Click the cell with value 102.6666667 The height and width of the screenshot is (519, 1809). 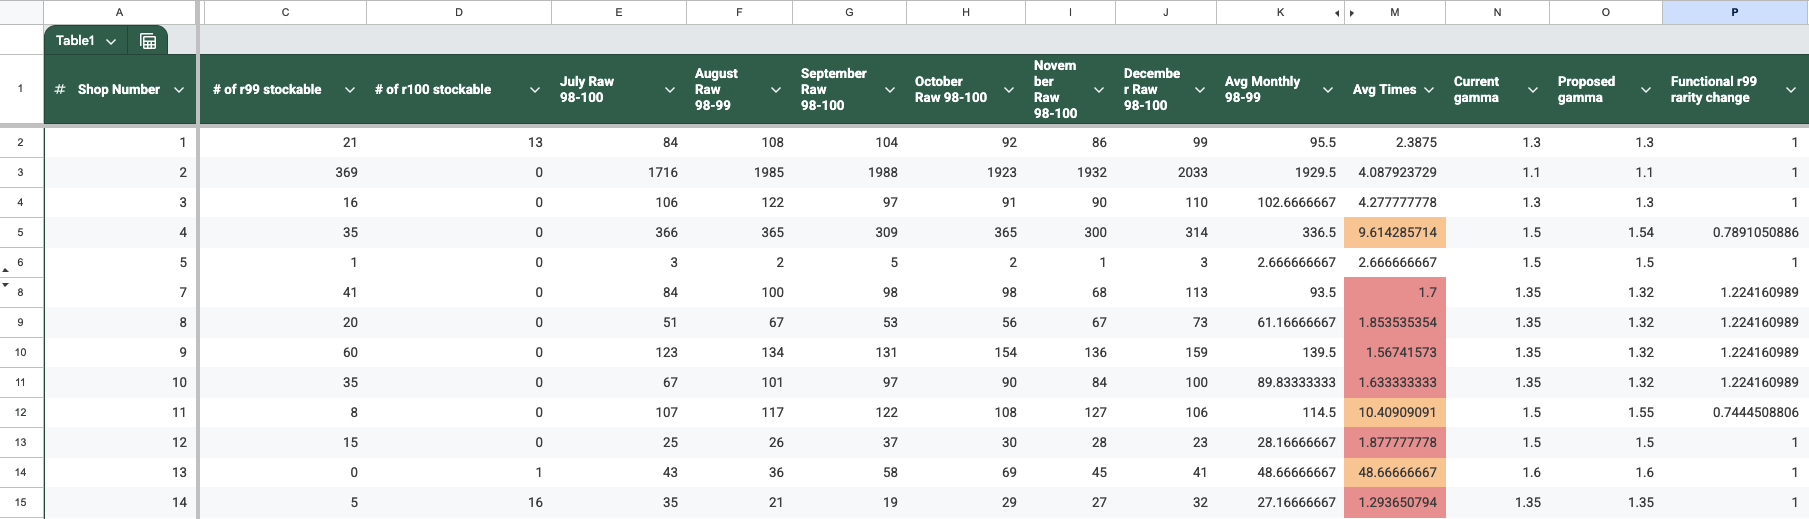point(1280,202)
